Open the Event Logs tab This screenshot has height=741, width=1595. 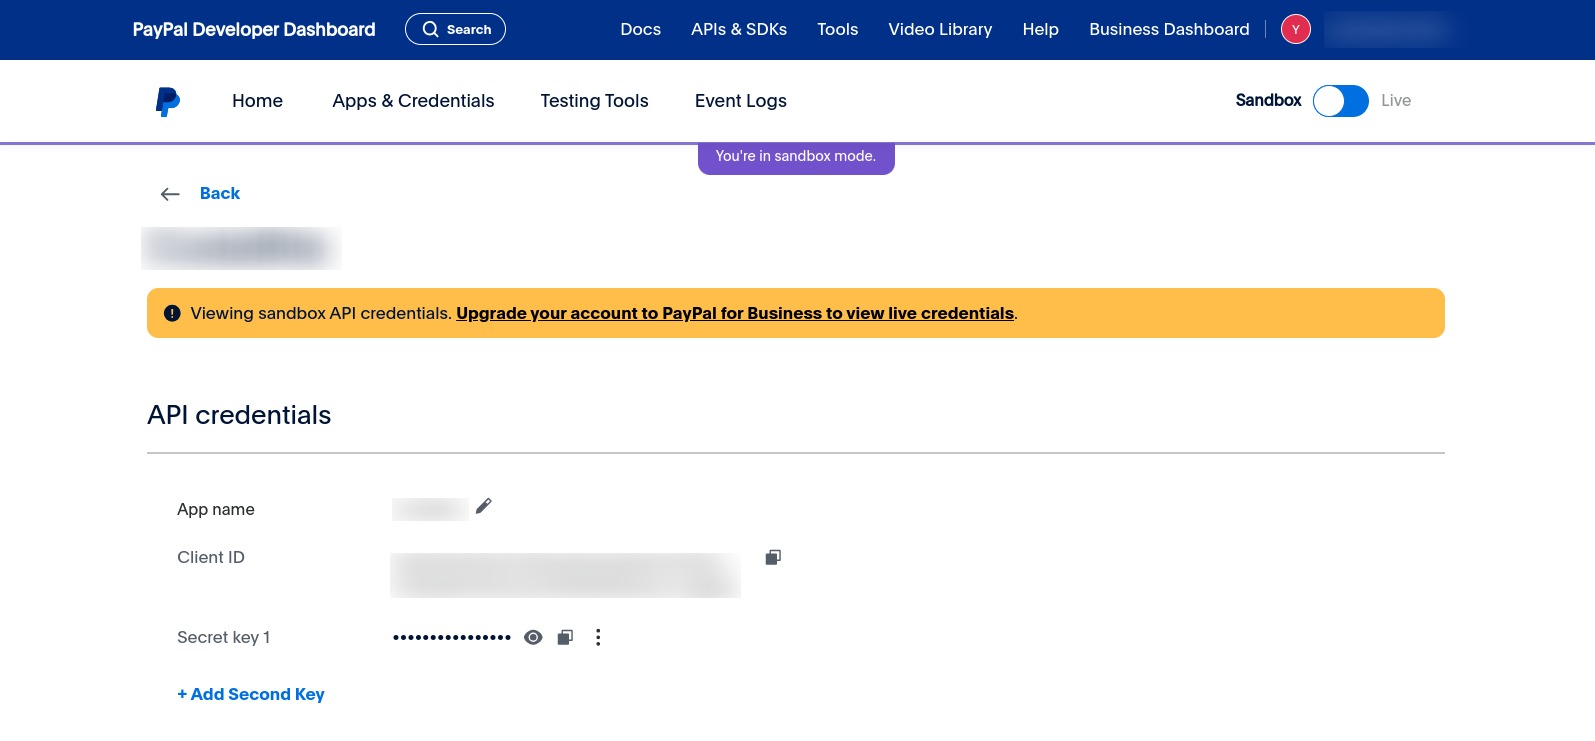[x=741, y=101]
